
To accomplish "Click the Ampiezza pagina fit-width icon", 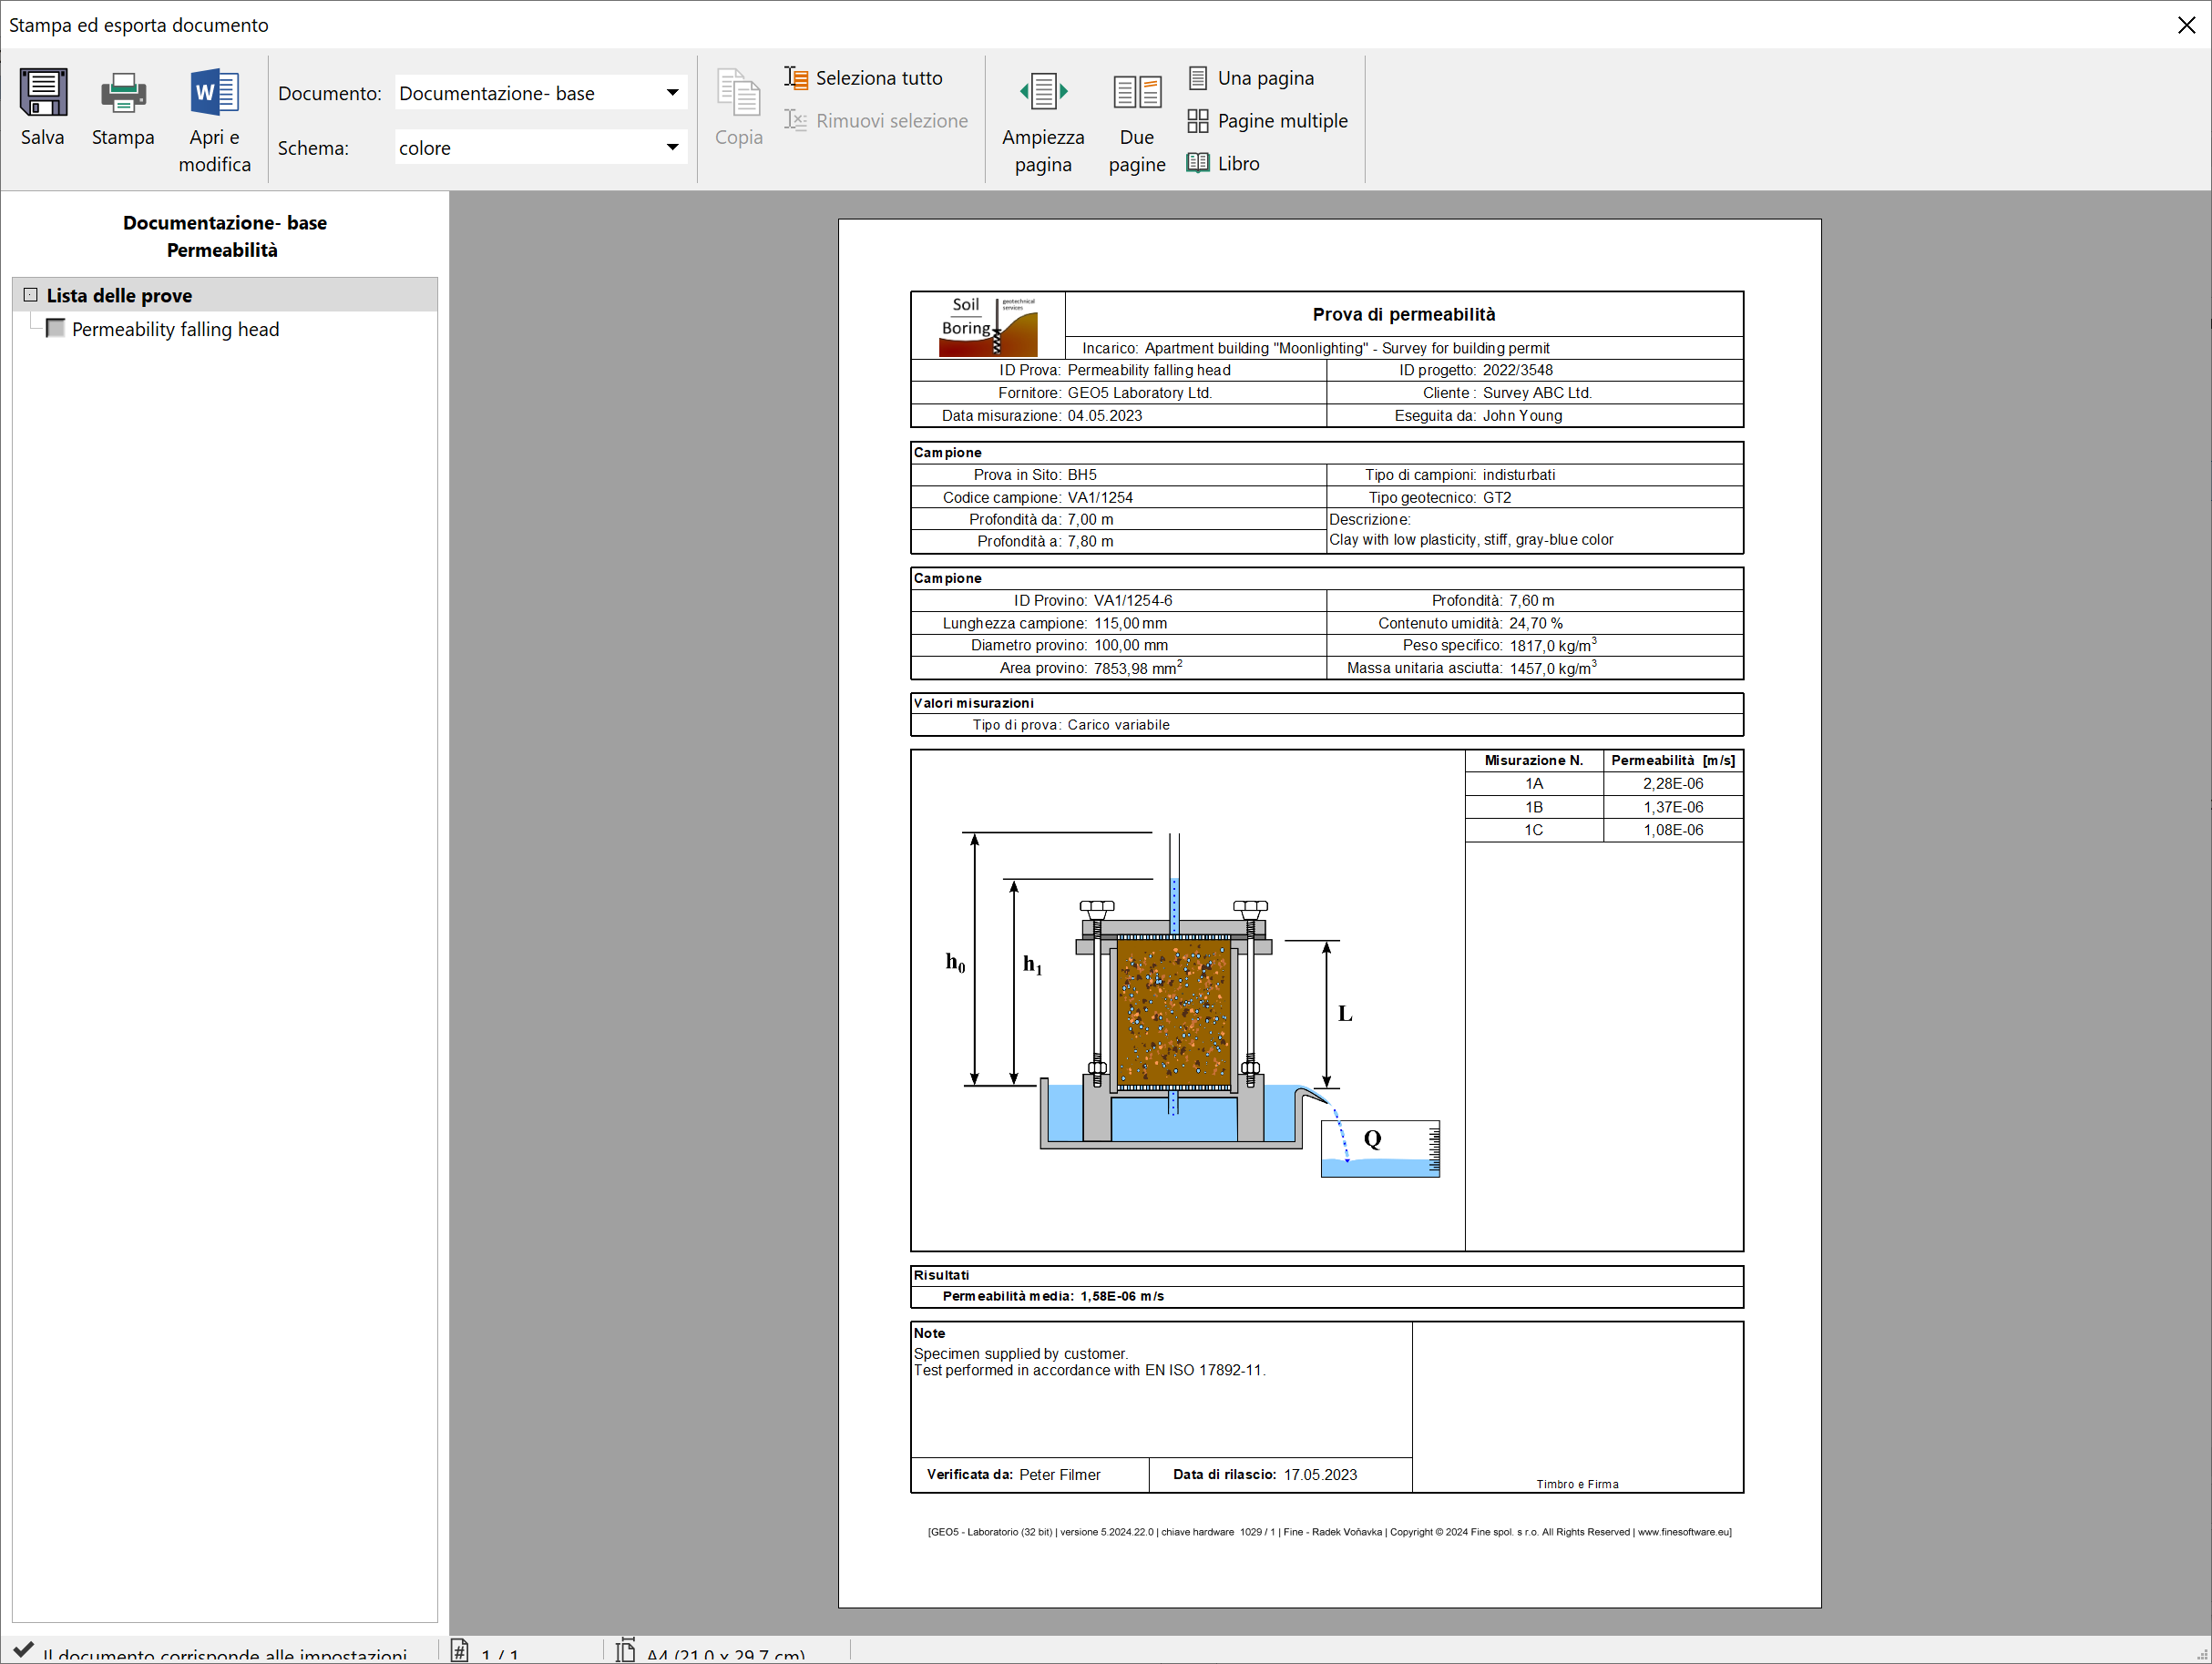I will click(x=1042, y=93).
